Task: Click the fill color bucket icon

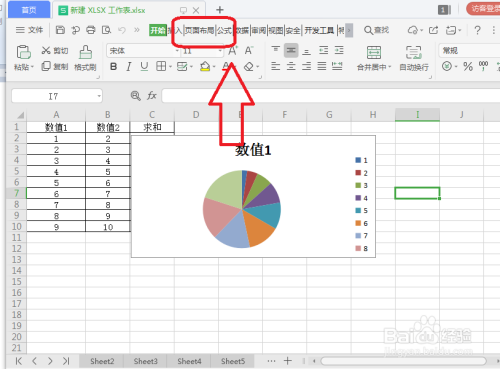Action: click(x=205, y=66)
